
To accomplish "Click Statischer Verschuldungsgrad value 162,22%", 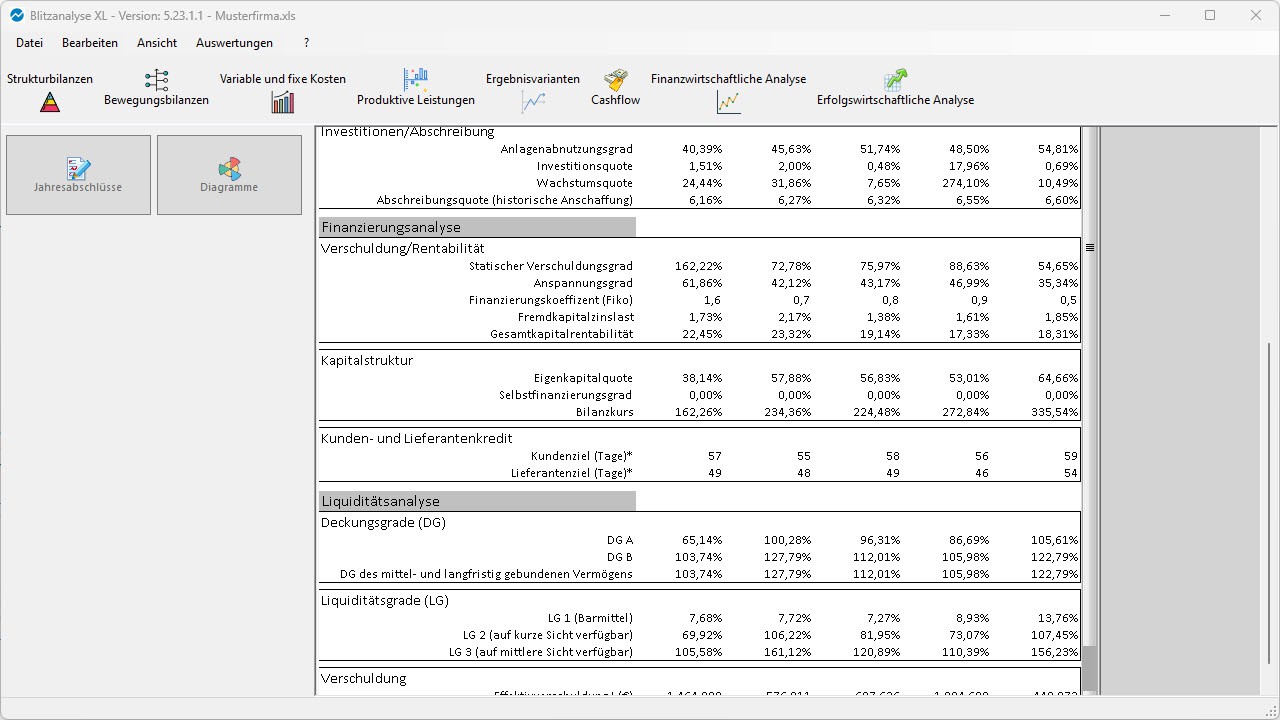I will (x=698, y=266).
